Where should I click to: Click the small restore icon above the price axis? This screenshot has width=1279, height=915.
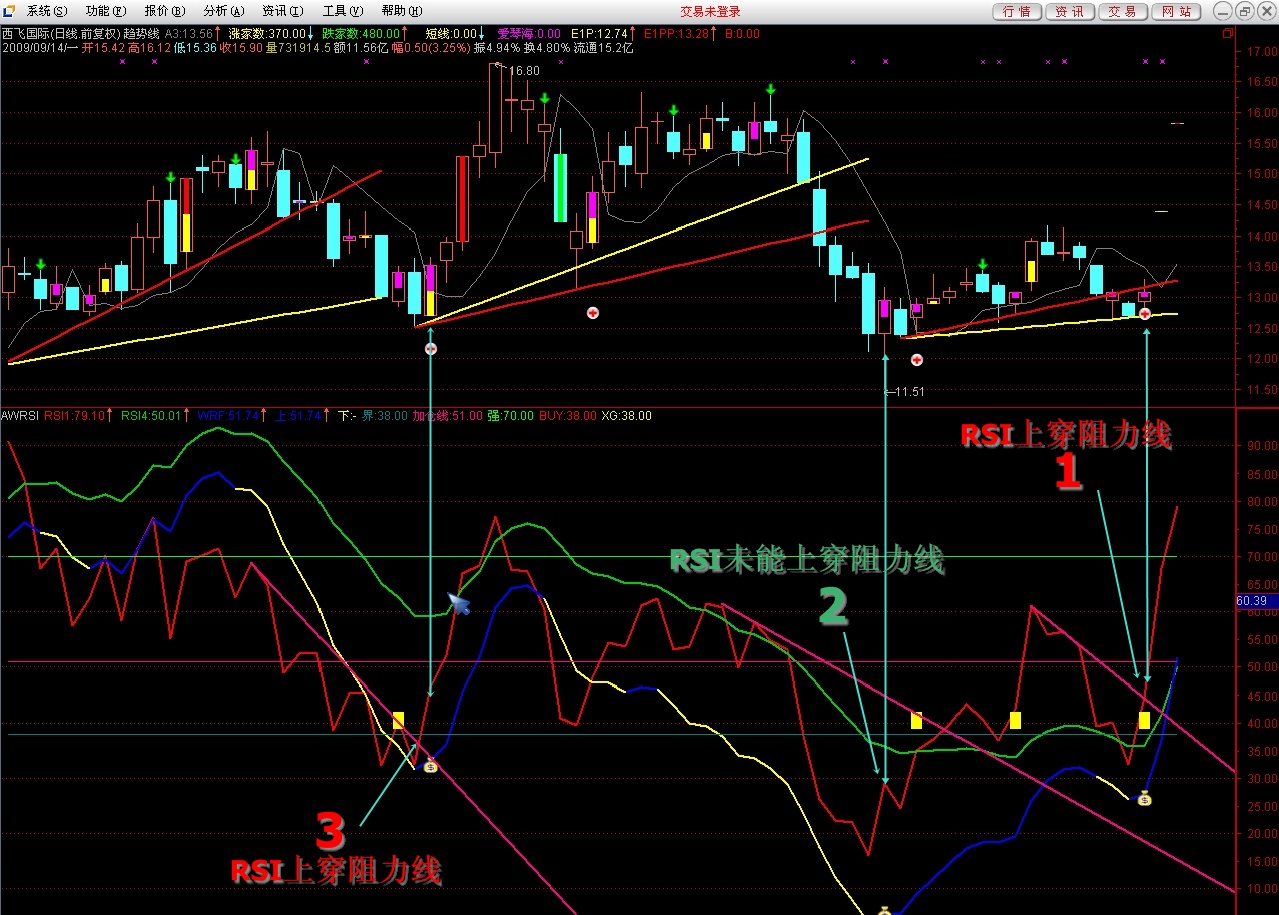tap(1228, 33)
